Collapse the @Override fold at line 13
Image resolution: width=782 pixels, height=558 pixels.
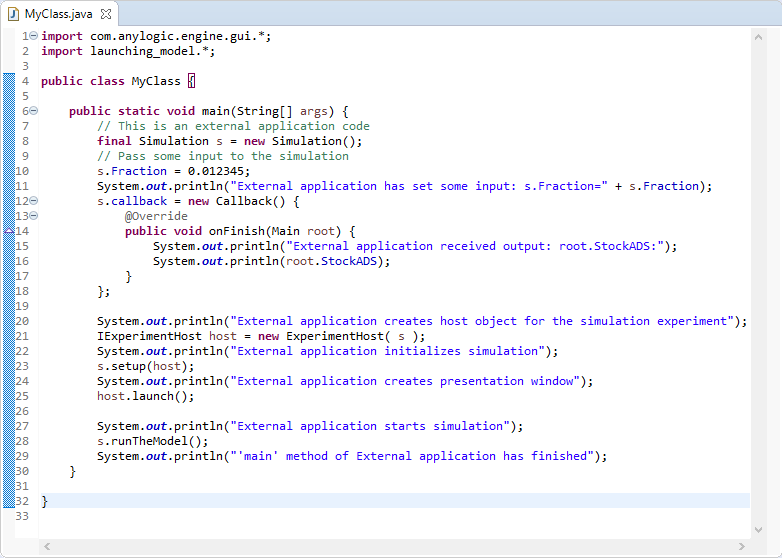(x=33, y=216)
